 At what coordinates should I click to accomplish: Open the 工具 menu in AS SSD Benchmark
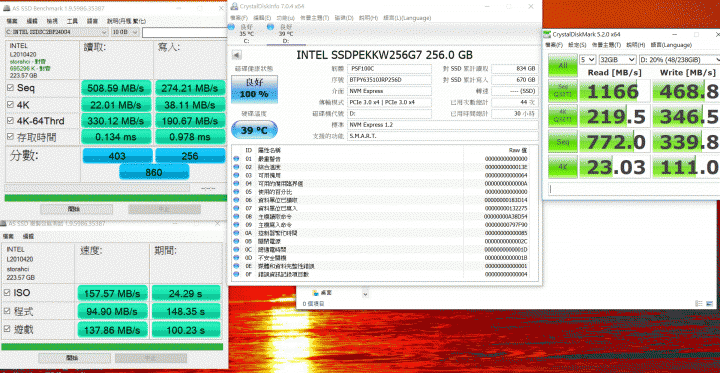coord(73,21)
